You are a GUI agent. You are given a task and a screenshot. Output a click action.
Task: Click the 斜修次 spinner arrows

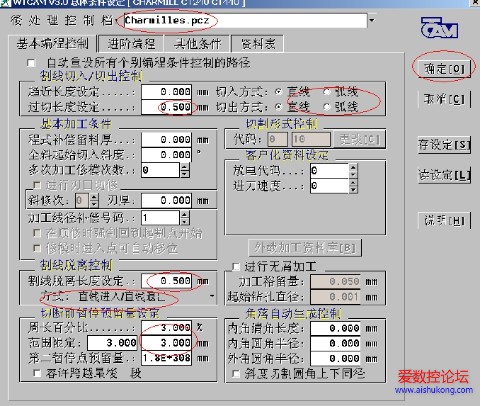(94, 200)
